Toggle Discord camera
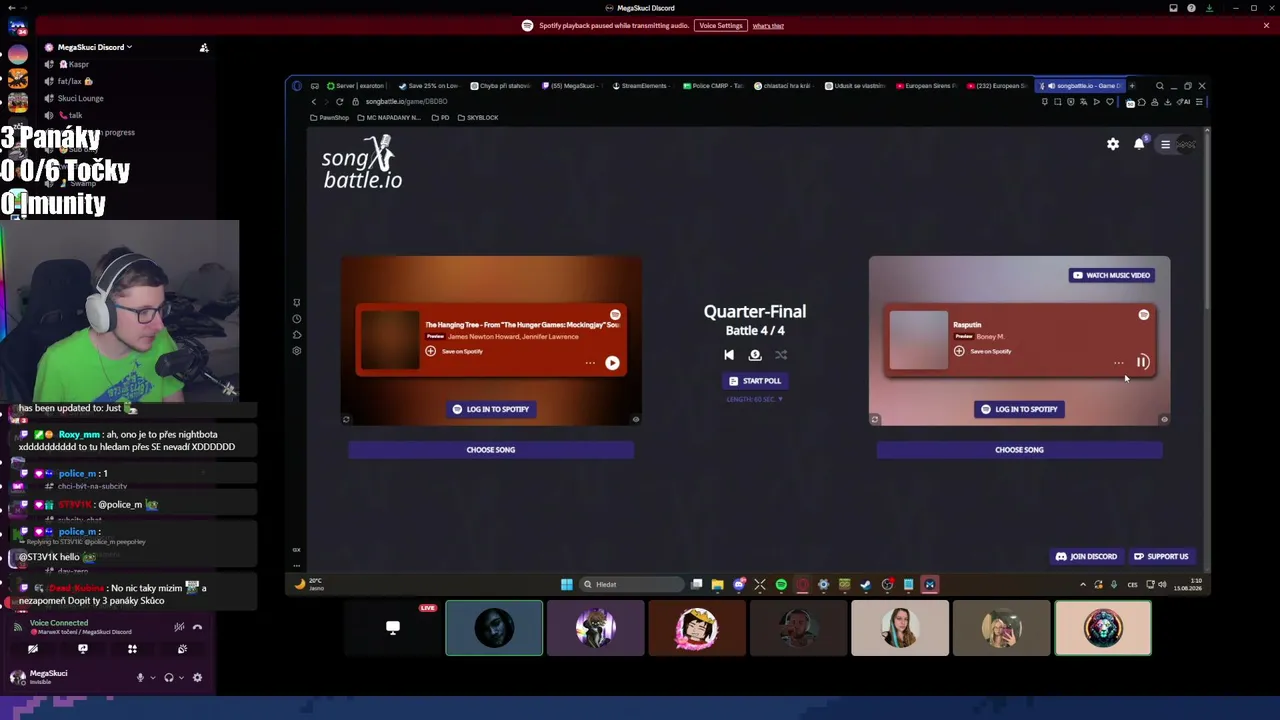Screen dimensions: 1280x720 [x=33, y=649]
